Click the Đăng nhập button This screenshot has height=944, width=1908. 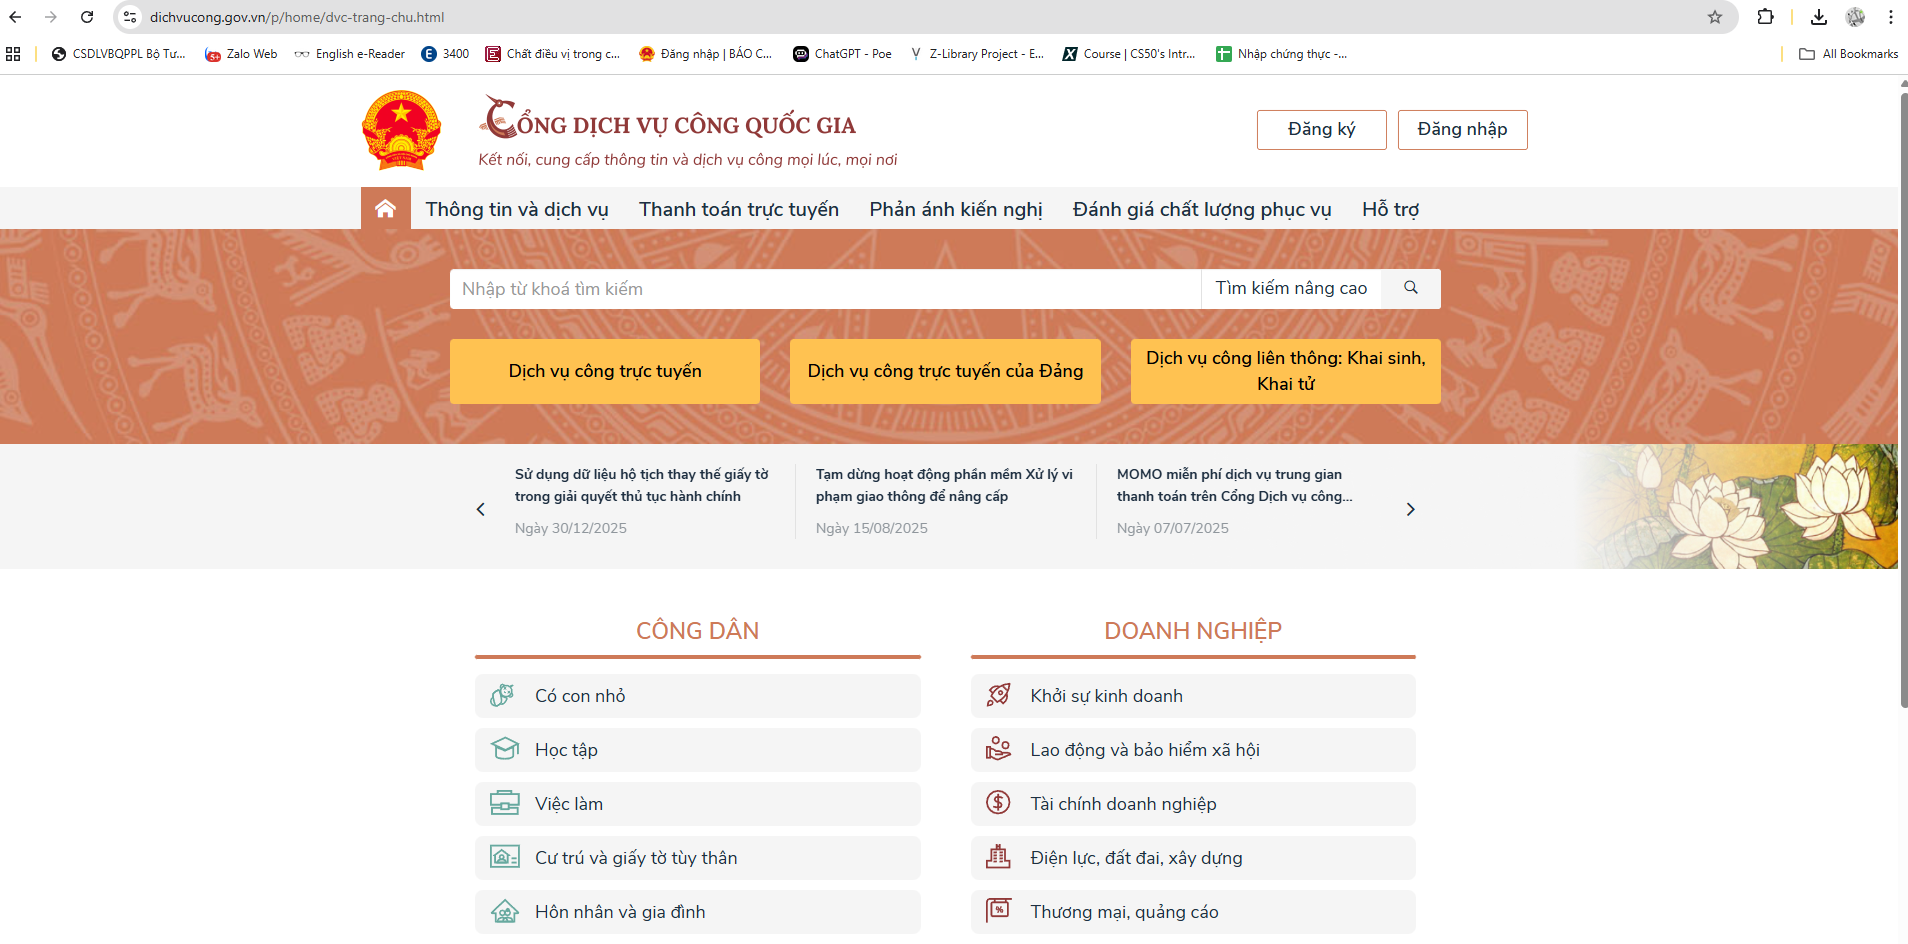coord(1461,130)
